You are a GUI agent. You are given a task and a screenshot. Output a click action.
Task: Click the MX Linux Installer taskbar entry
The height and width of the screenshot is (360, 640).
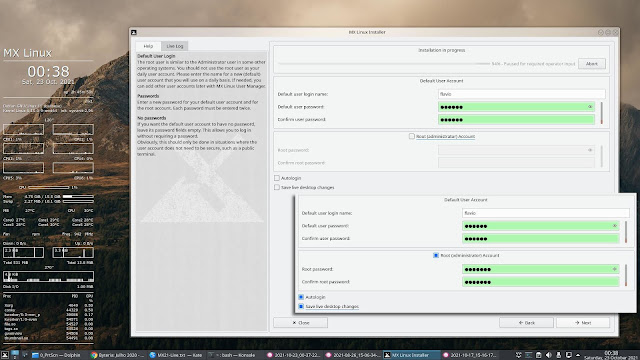pos(411,355)
